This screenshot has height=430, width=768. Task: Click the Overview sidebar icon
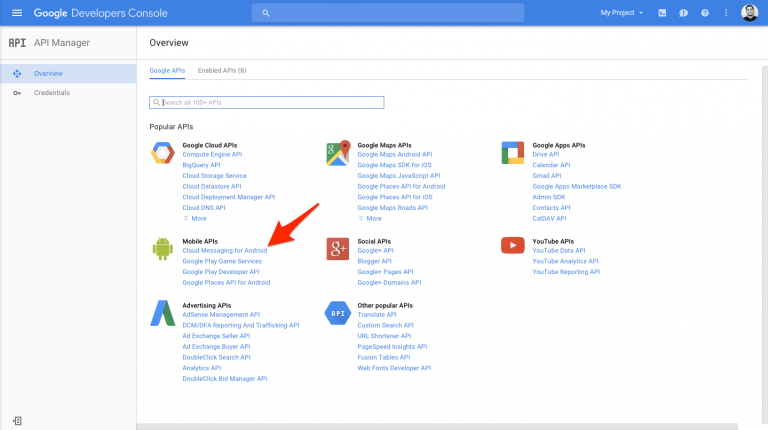pyautogui.click(x=17, y=73)
